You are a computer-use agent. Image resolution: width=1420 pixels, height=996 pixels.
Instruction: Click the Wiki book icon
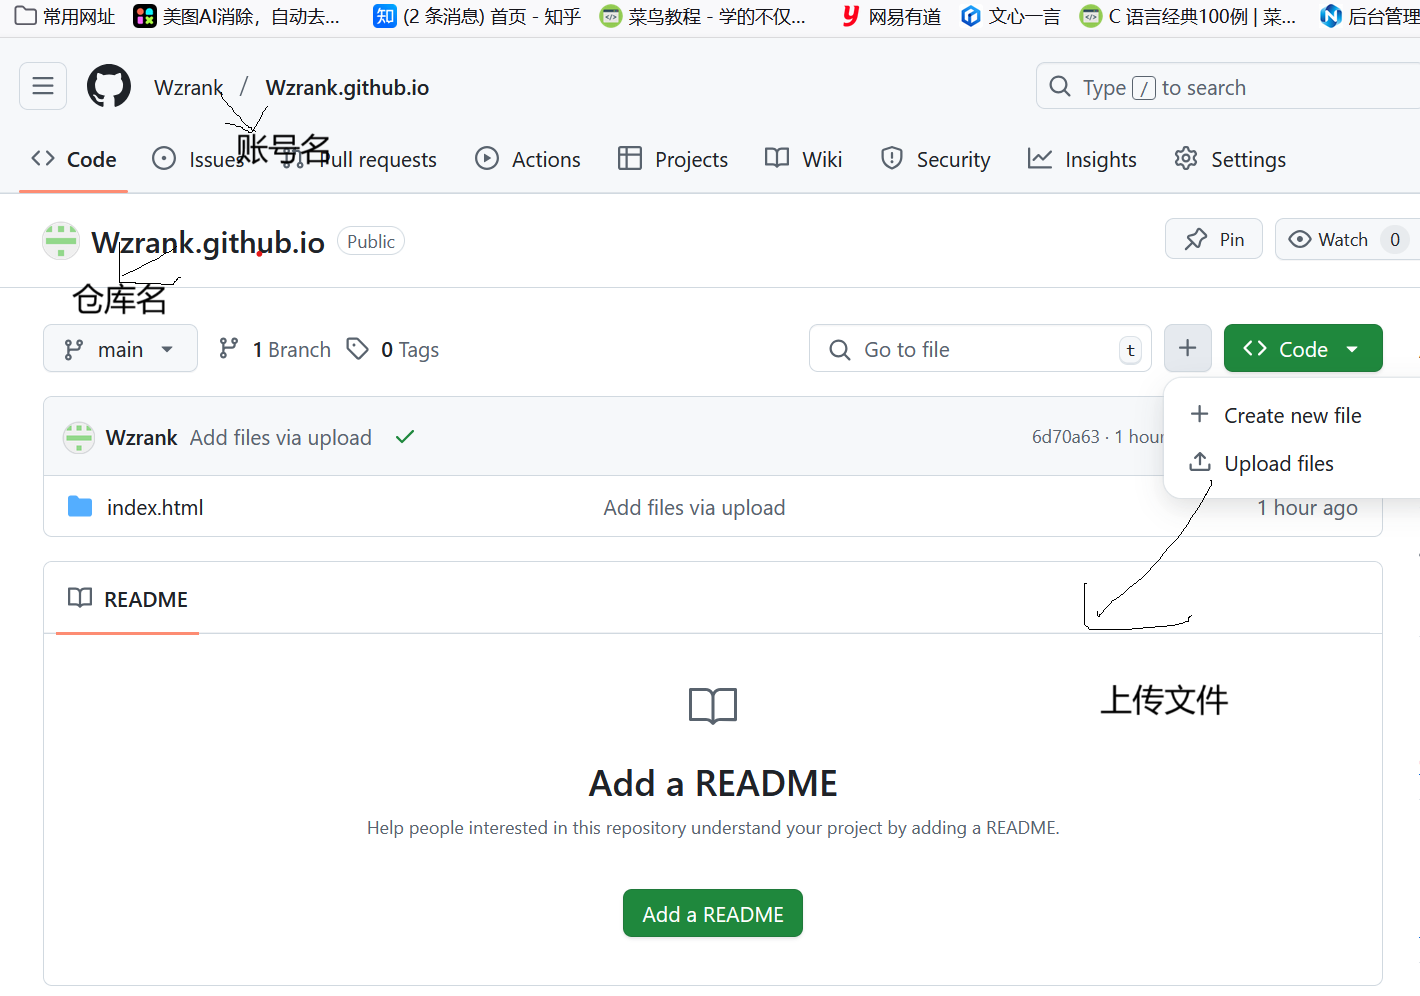[777, 158]
